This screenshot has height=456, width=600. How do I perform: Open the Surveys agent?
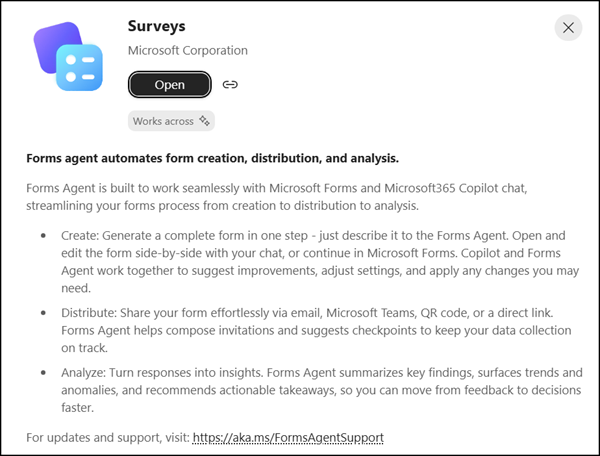(170, 85)
